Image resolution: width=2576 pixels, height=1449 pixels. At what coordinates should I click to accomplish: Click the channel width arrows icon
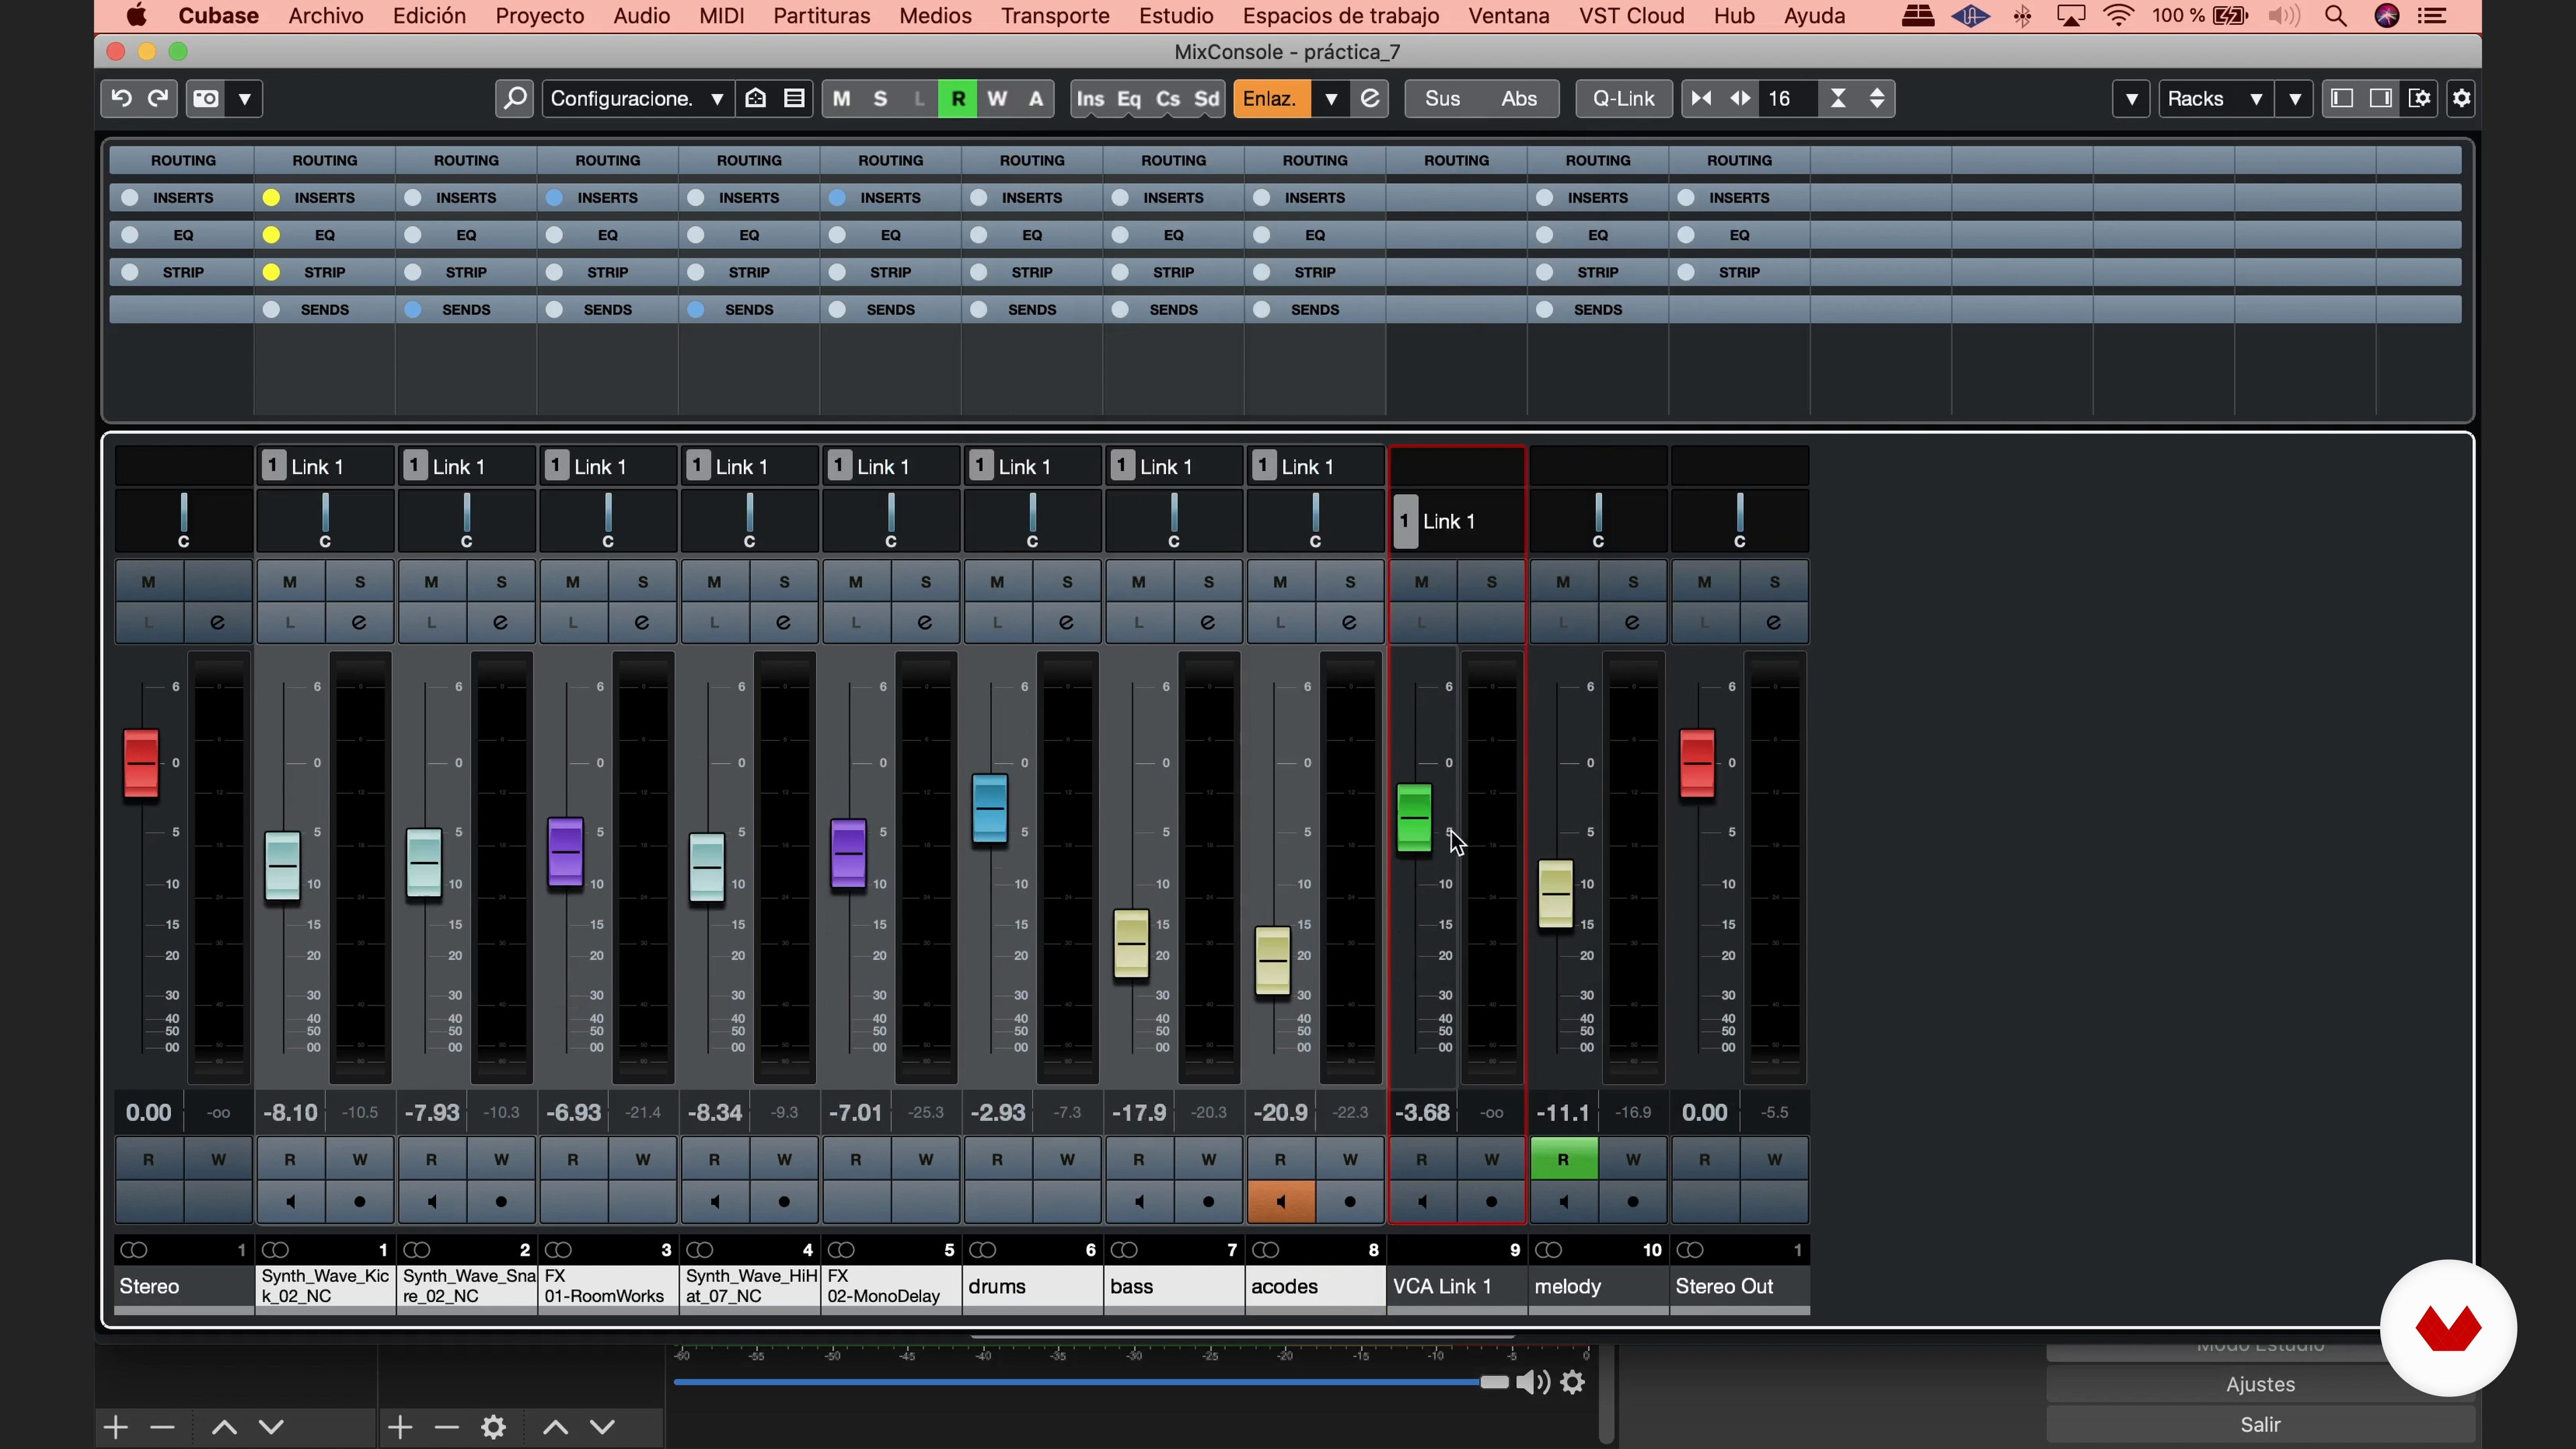click(1740, 98)
